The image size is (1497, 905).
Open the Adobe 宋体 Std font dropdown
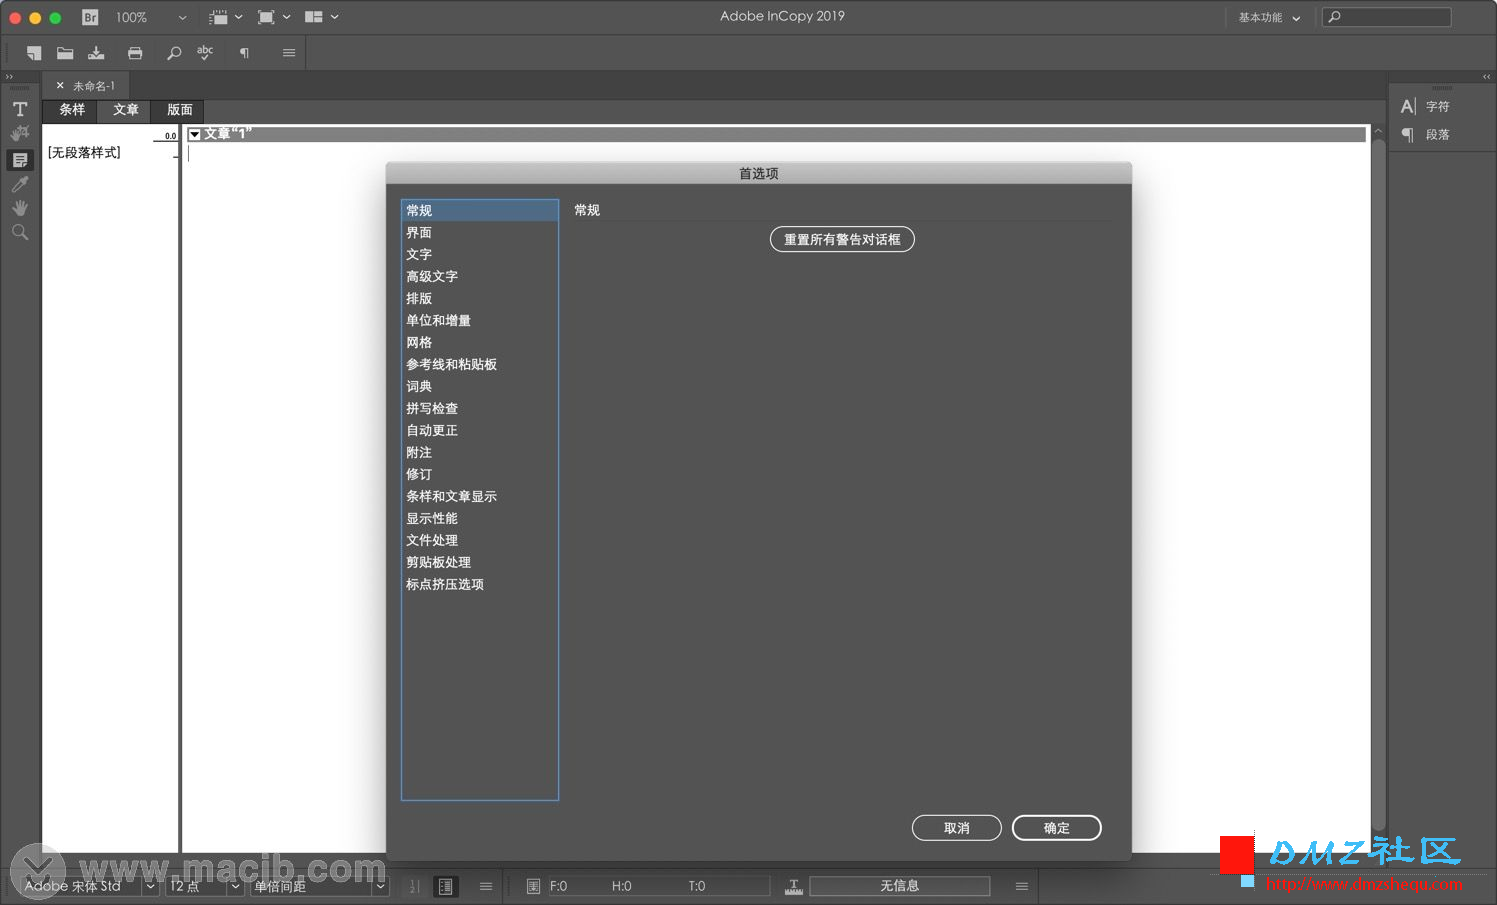tap(150, 886)
